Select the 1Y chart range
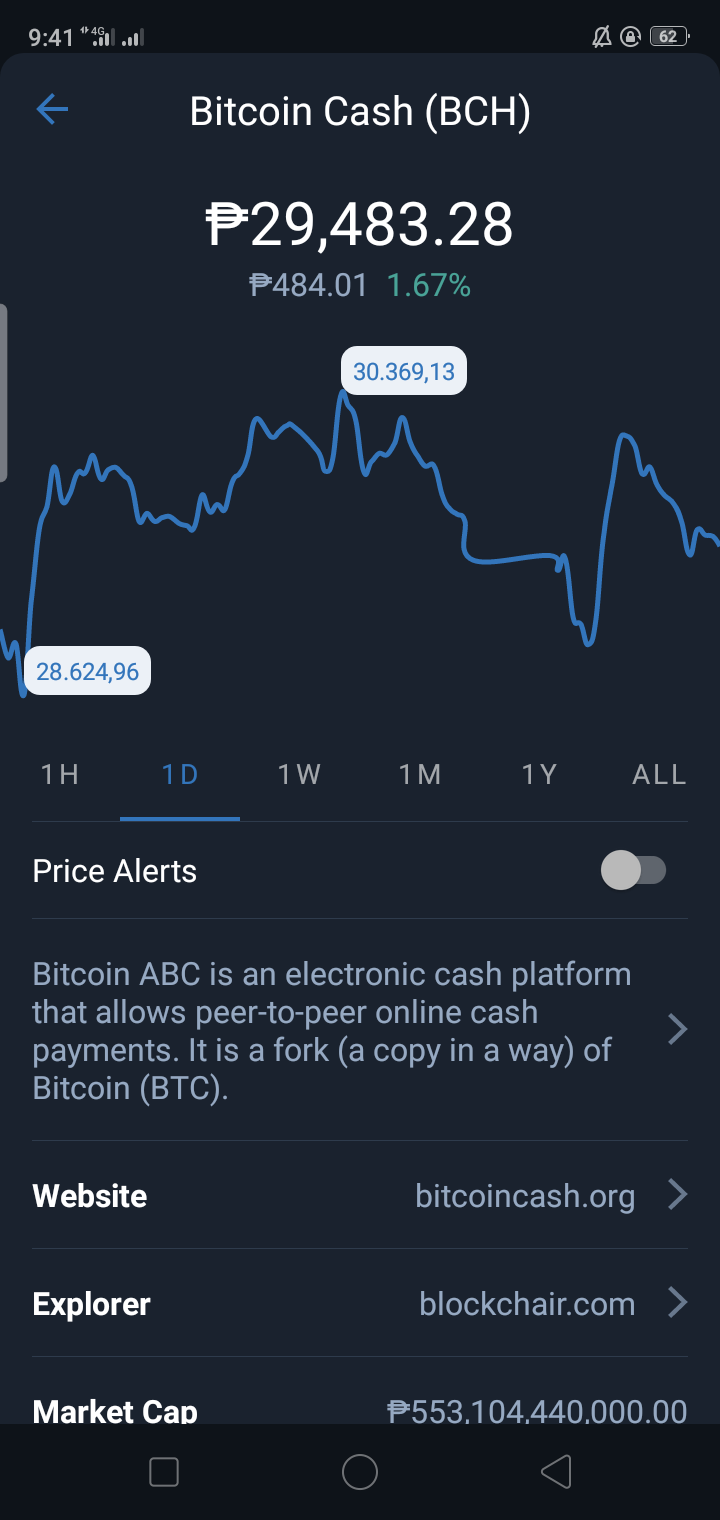This screenshot has width=720, height=1520. pos(540,775)
